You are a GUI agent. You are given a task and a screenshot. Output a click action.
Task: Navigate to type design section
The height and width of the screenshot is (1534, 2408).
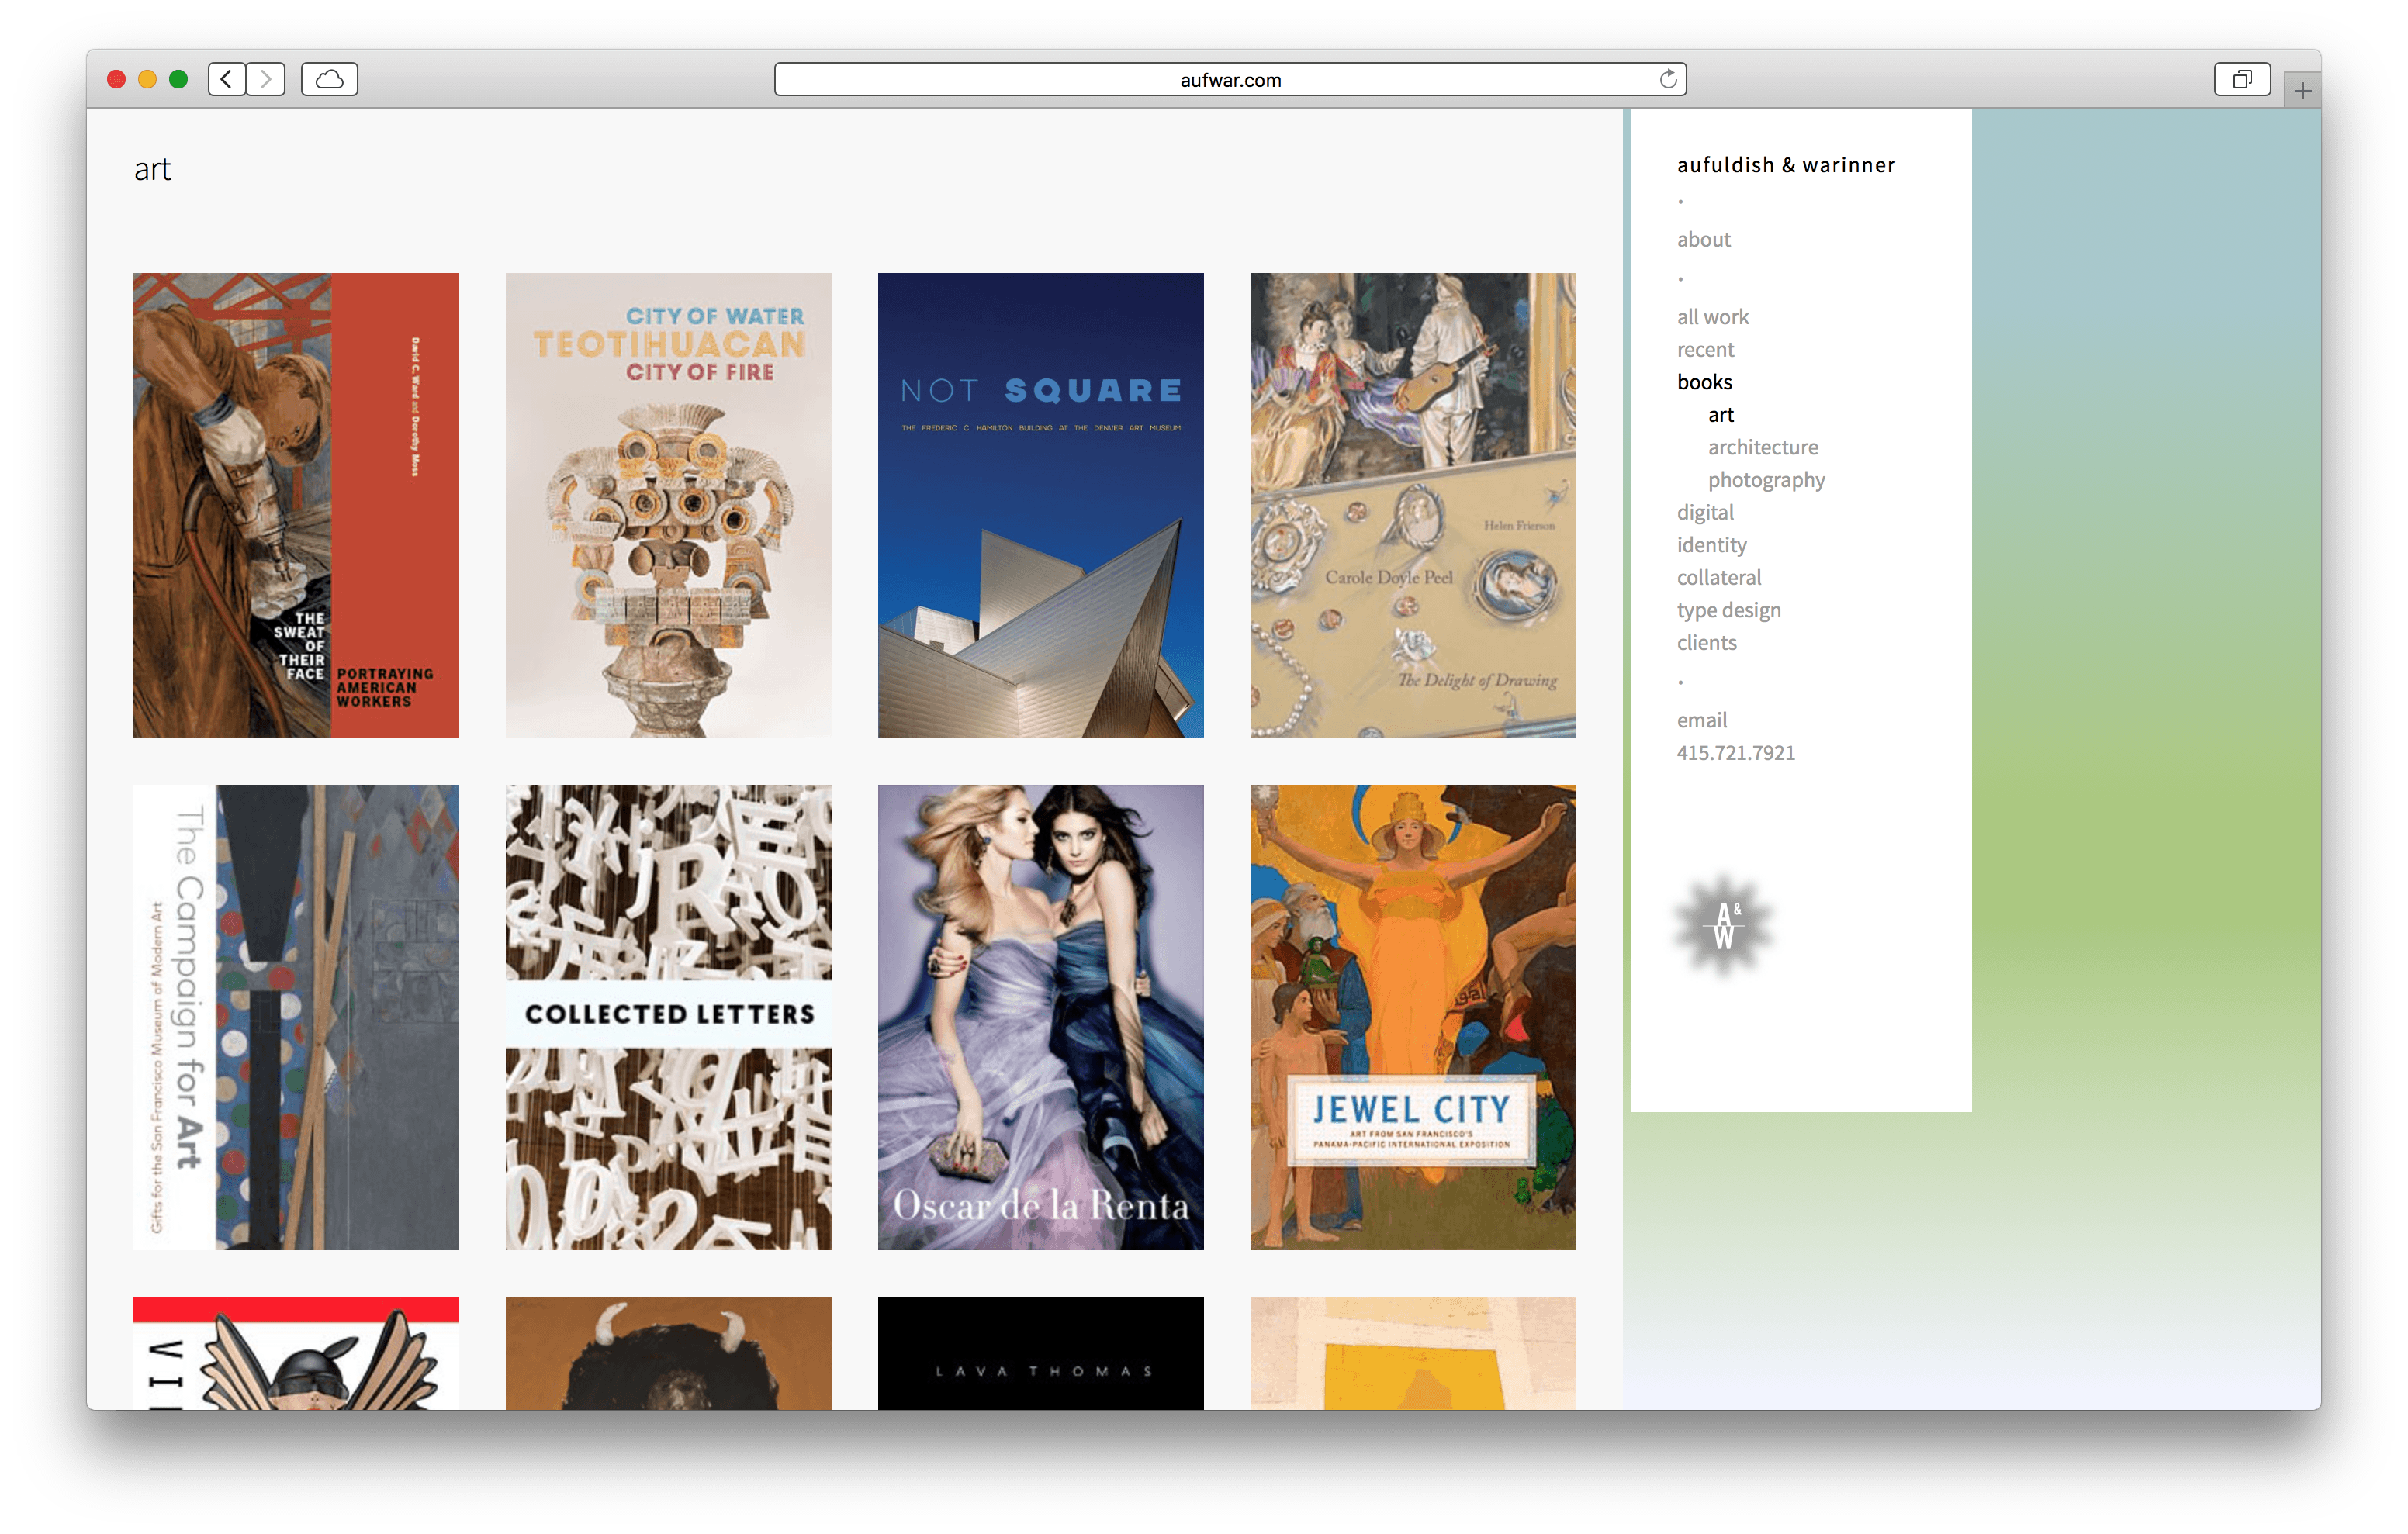coord(1728,610)
